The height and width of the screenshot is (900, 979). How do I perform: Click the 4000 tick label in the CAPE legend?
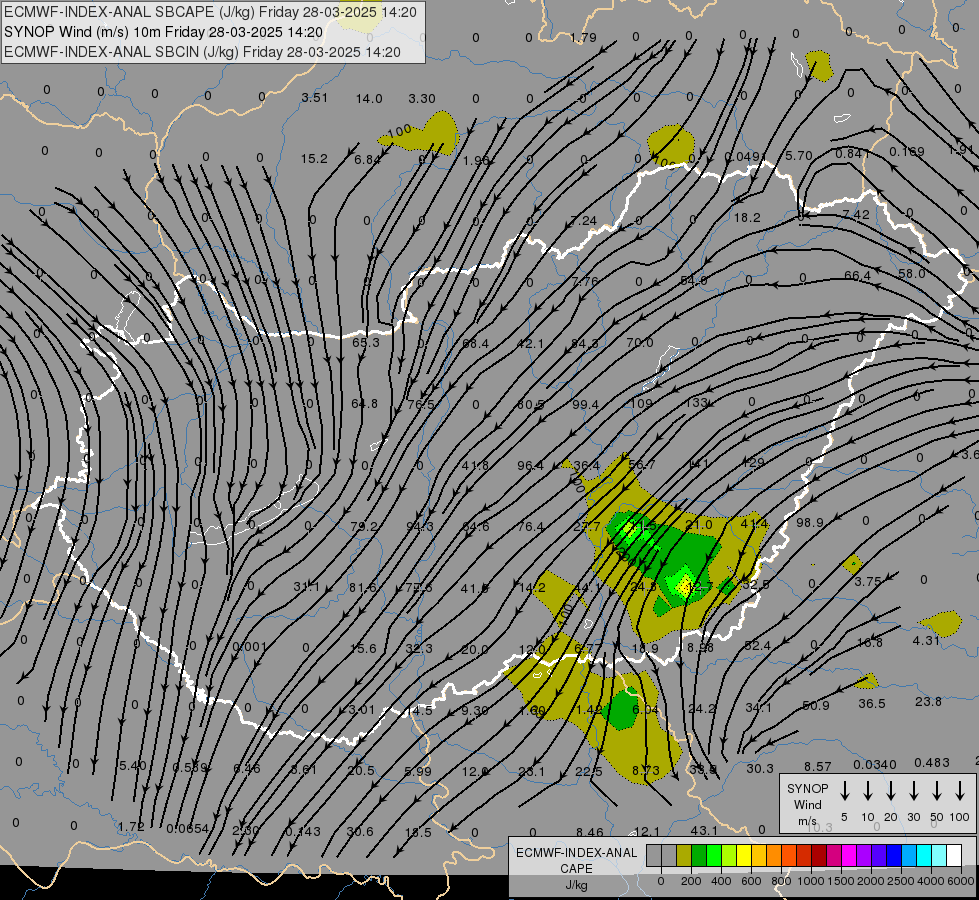point(930,881)
